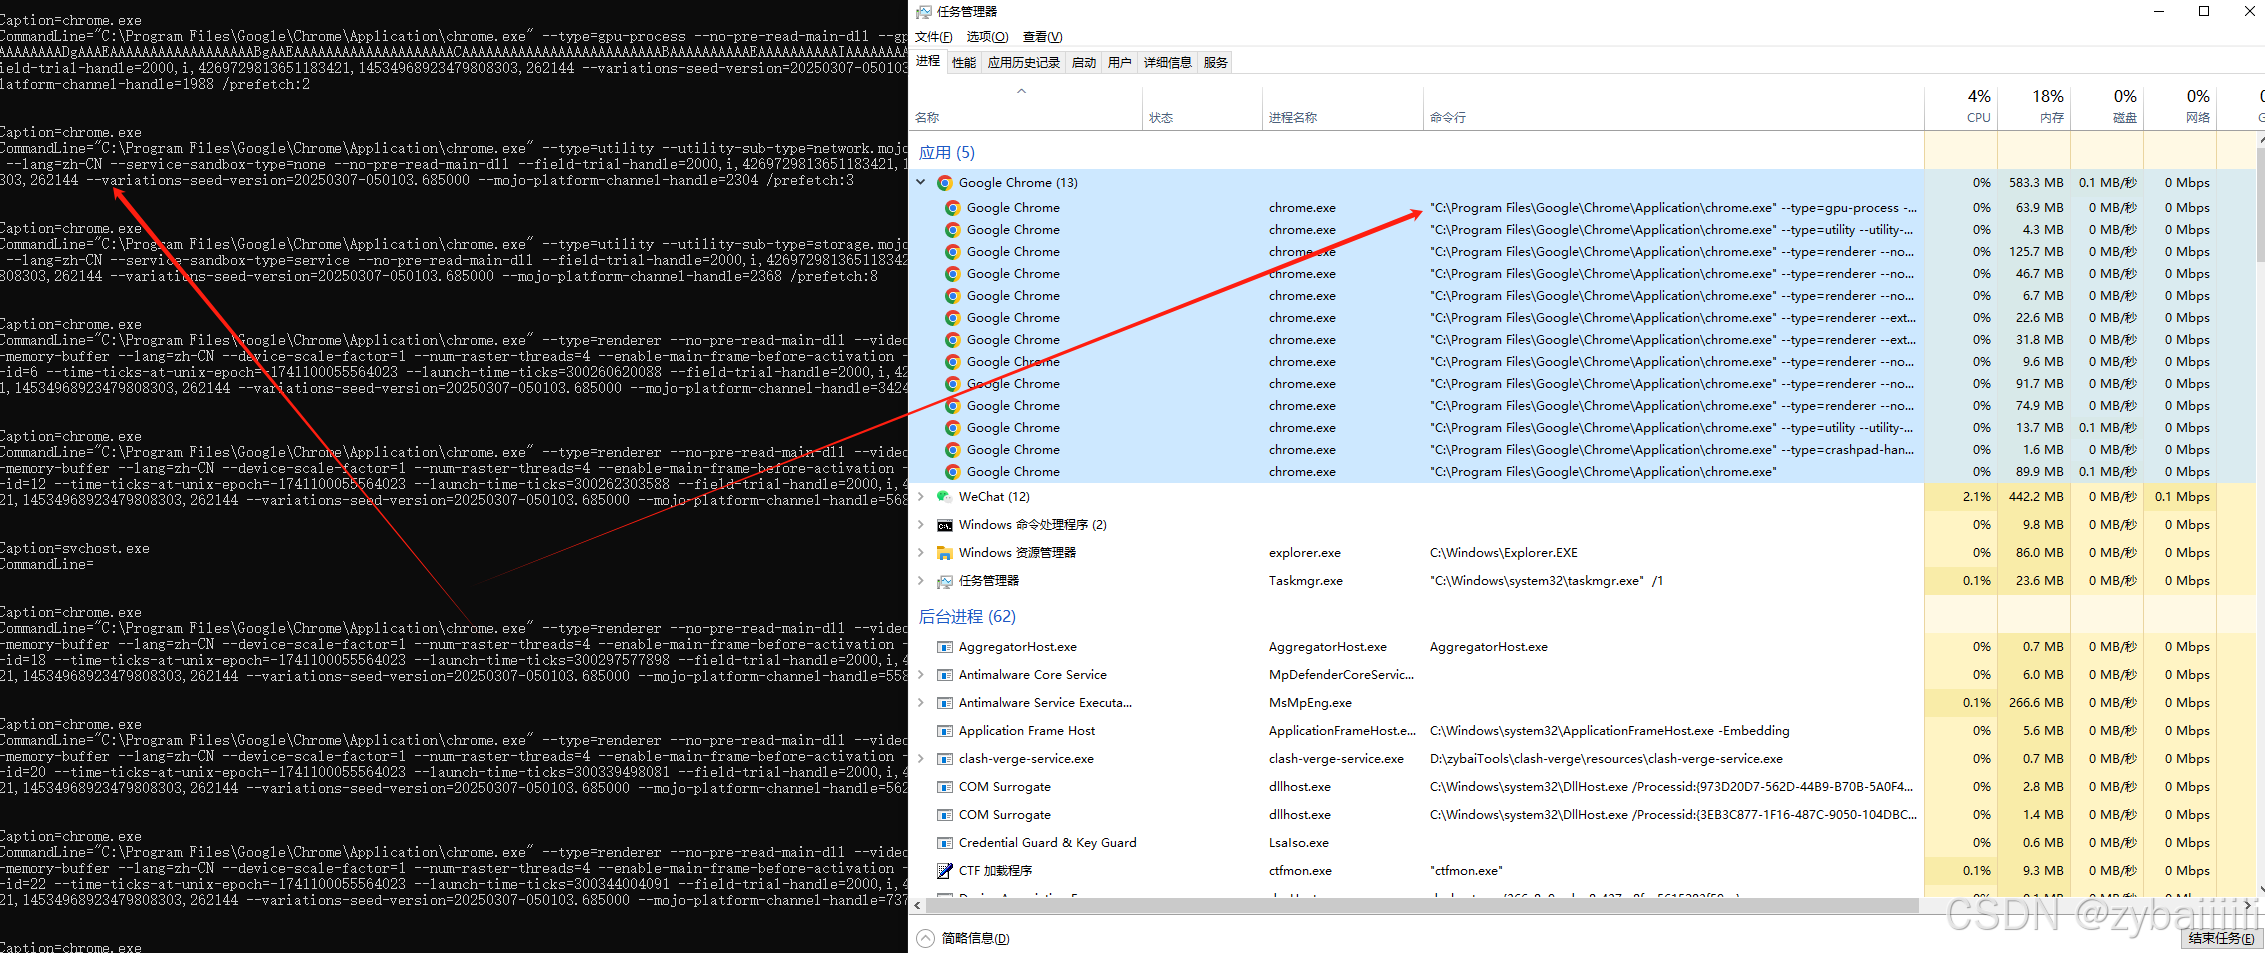Click Chrome icon of the crashpad-handler row
The image size is (2265, 953).
pos(953,450)
